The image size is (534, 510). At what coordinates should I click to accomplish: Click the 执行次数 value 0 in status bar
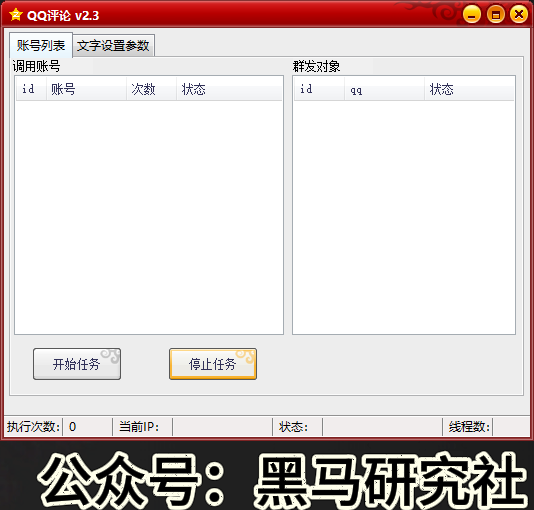[x=73, y=427]
